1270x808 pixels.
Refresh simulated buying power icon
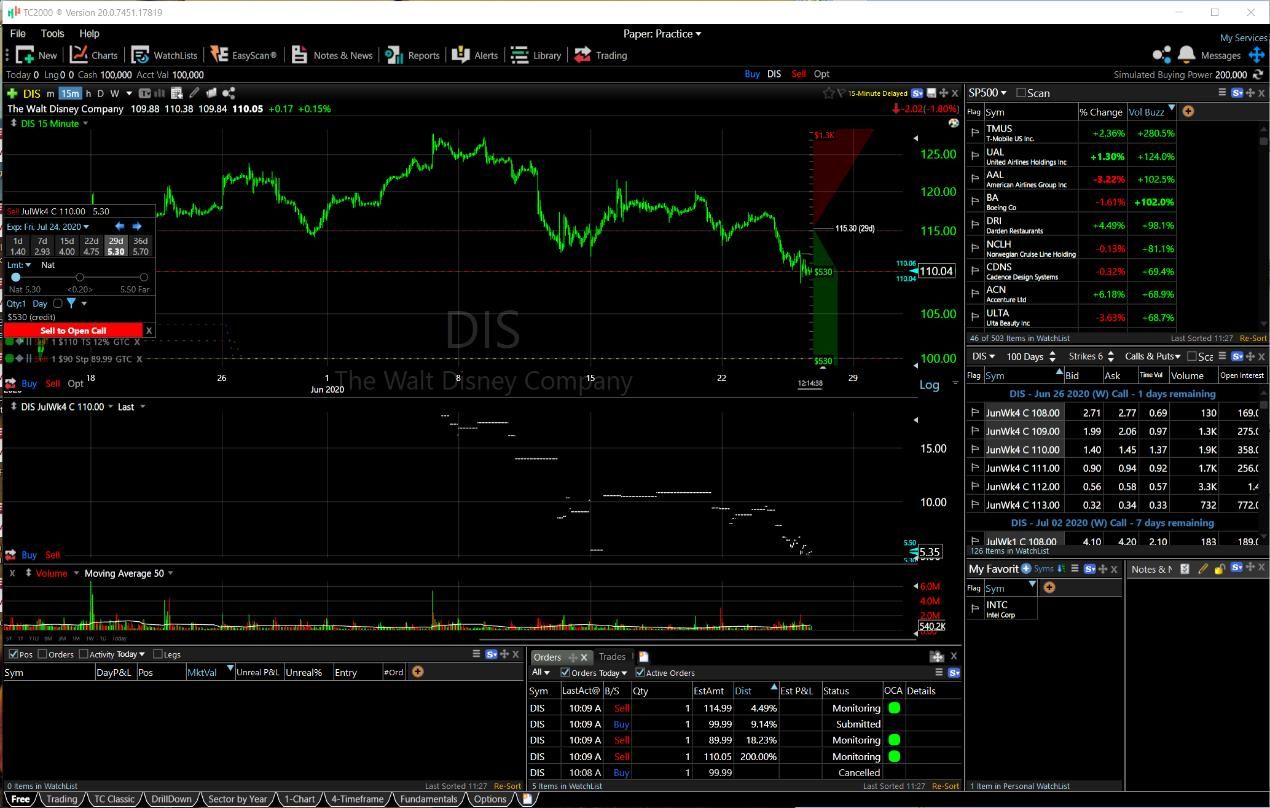[x=1256, y=74]
